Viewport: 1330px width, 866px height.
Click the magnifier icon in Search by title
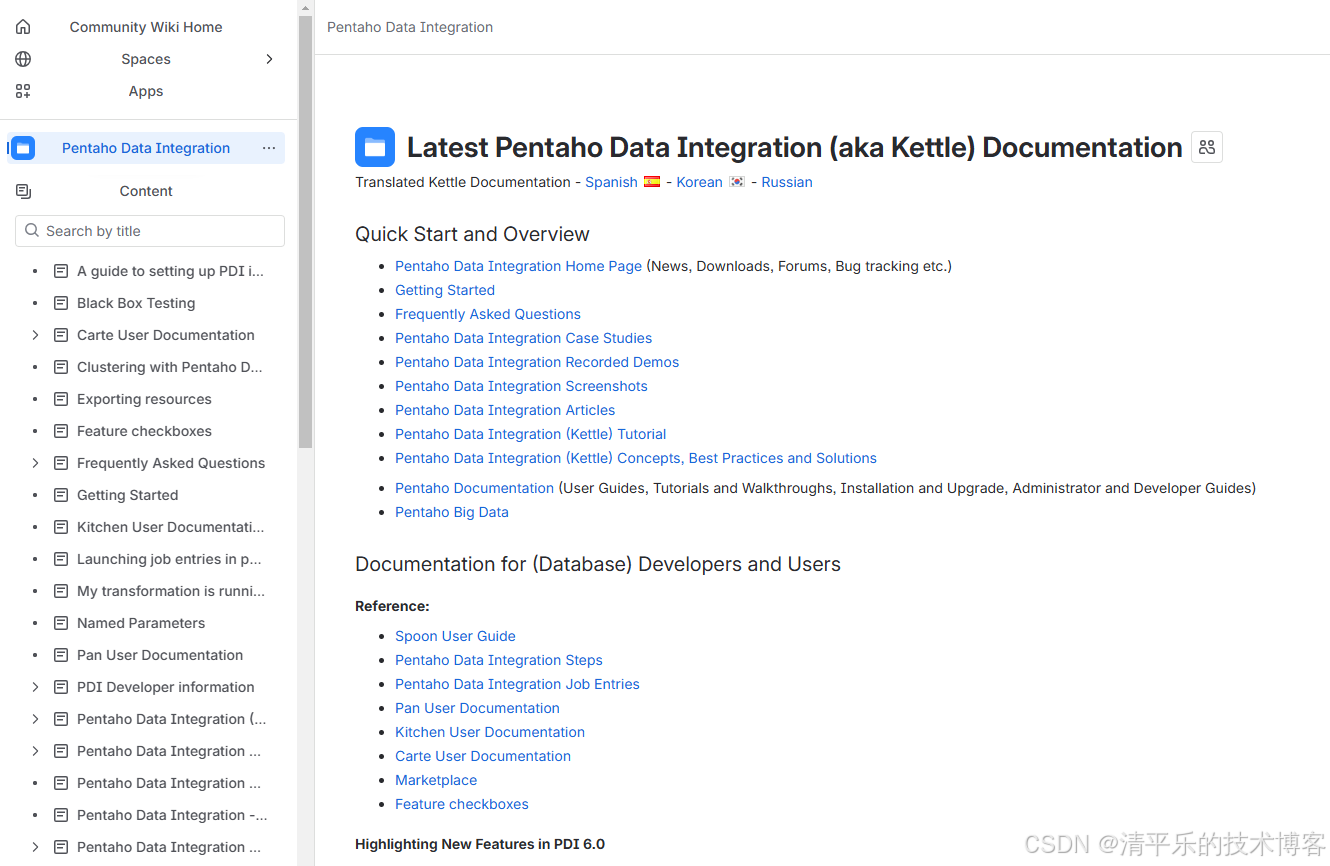(x=32, y=231)
